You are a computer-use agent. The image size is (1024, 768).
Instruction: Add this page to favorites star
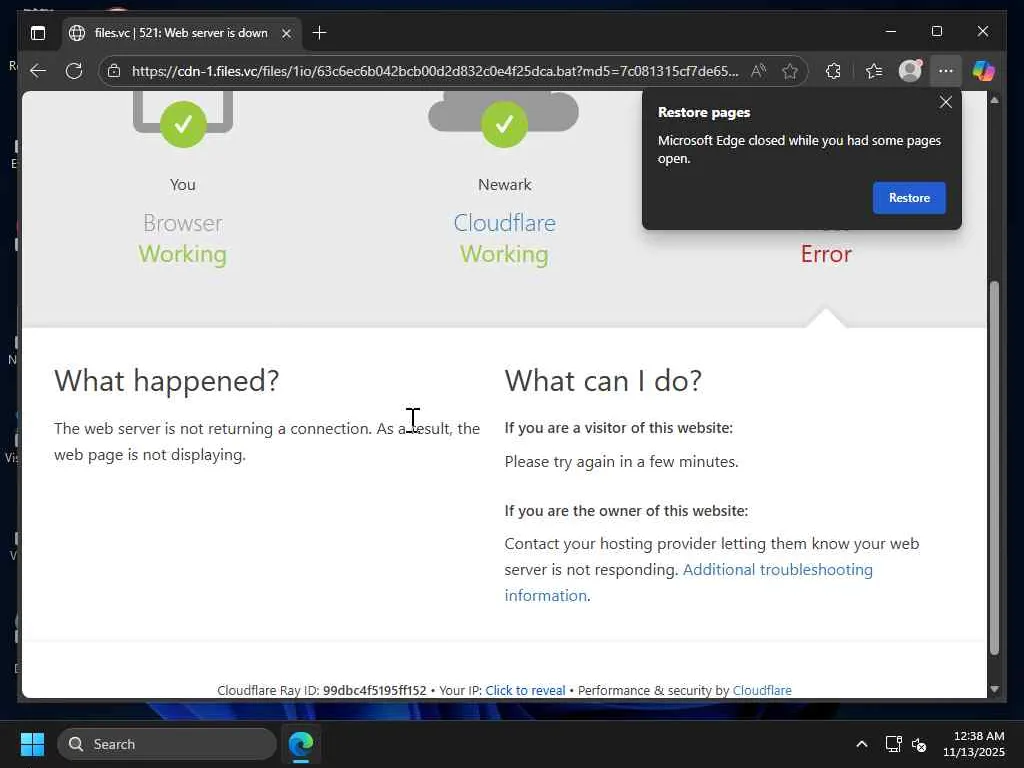790,71
